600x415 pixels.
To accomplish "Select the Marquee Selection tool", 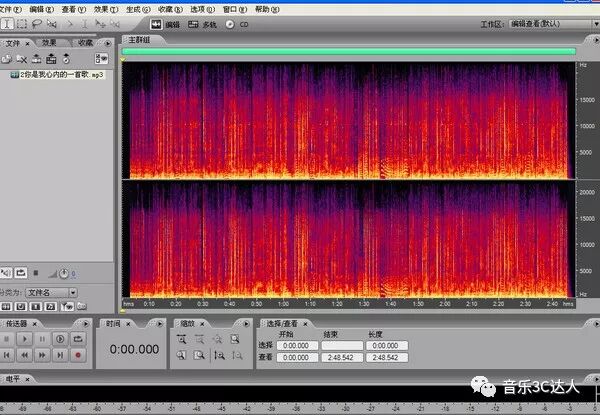I will tap(21, 24).
